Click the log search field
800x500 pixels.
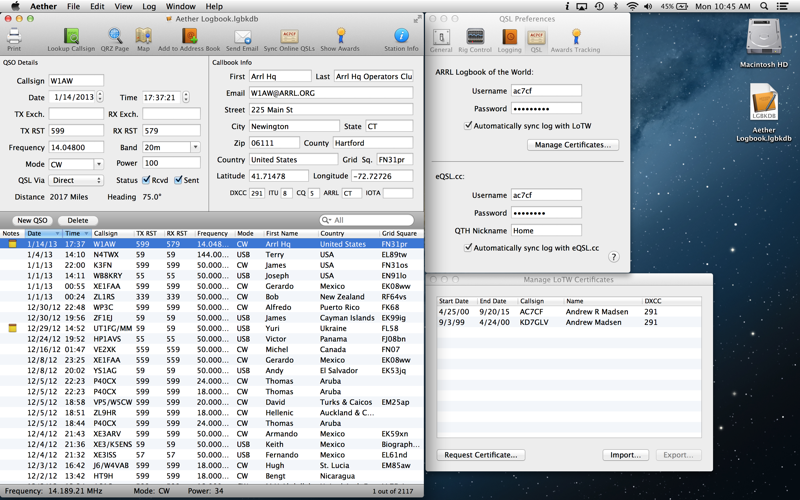point(370,220)
